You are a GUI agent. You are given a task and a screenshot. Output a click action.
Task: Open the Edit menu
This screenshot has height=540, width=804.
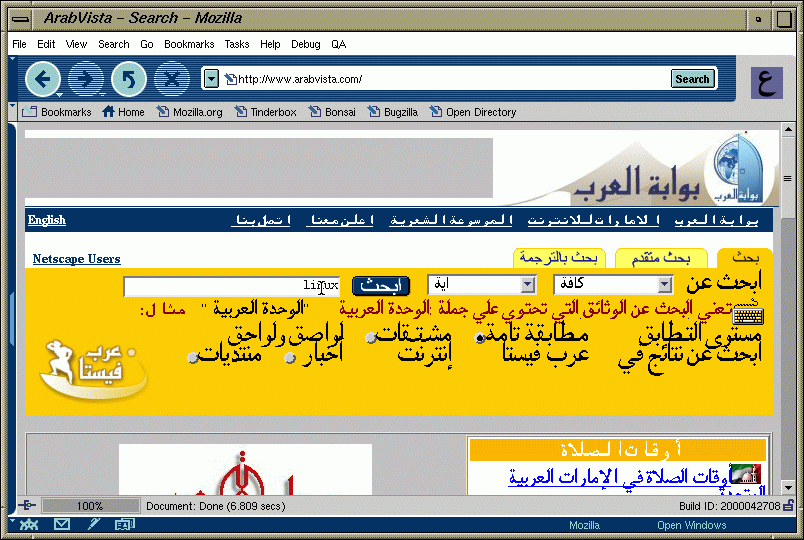click(46, 44)
